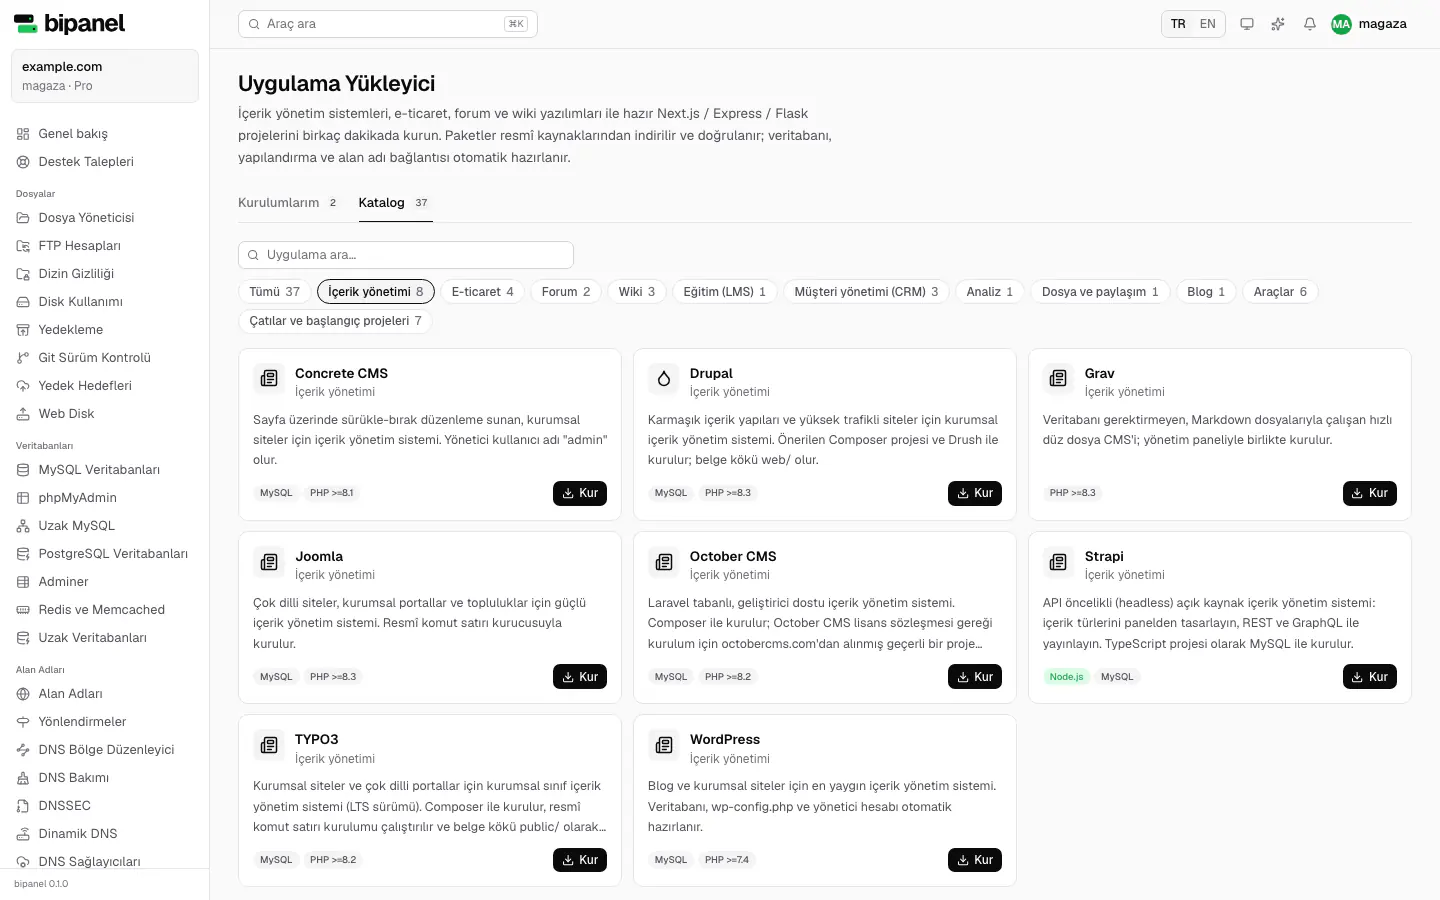Open the notifications bell icon
1440x900 pixels.
pyautogui.click(x=1310, y=24)
